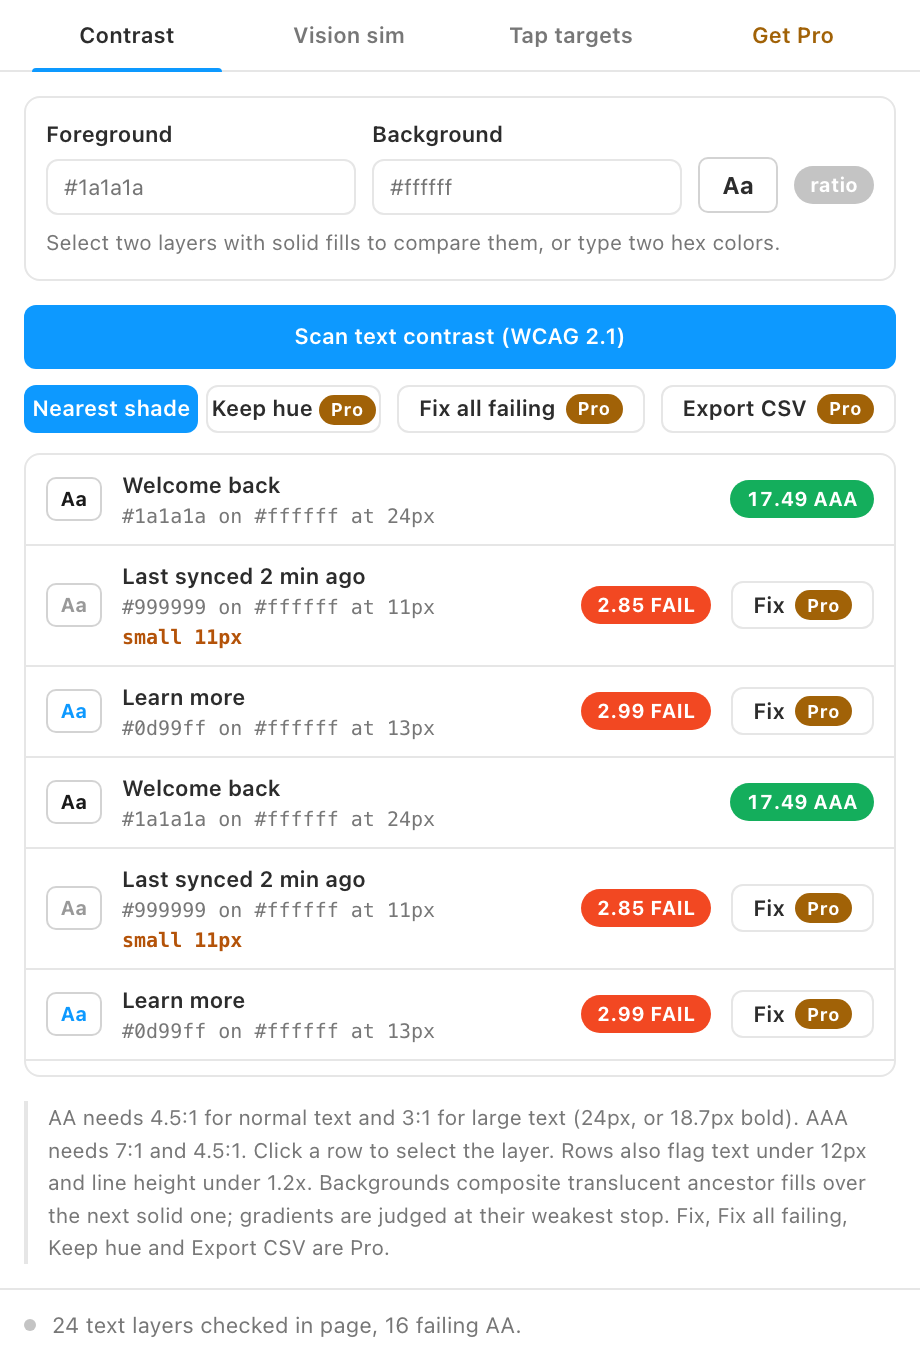Click Fix on the first Last synced row

(x=802, y=605)
